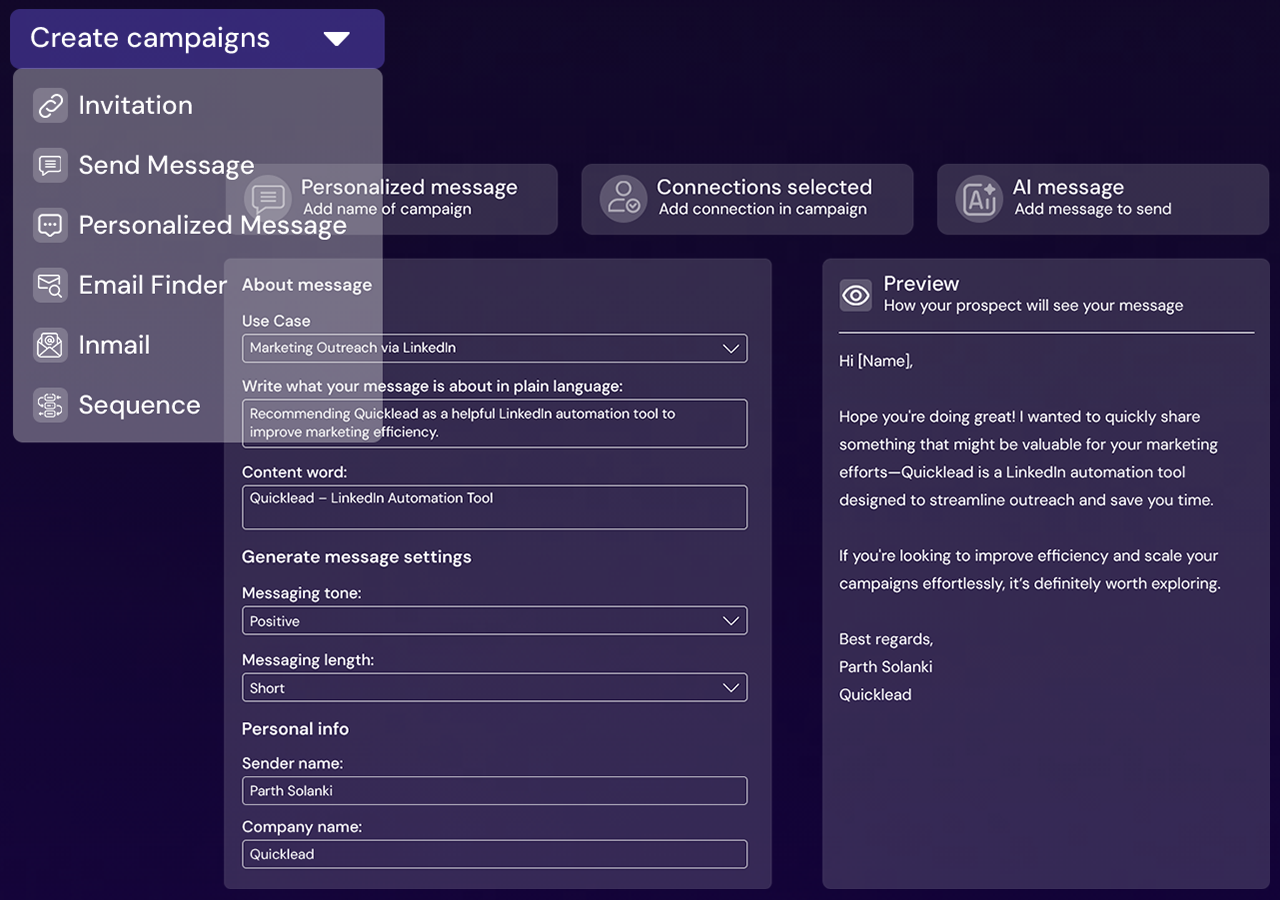Click the Content word text field
This screenshot has height=900, width=1280.
pyautogui.click(x=494, y=507)
